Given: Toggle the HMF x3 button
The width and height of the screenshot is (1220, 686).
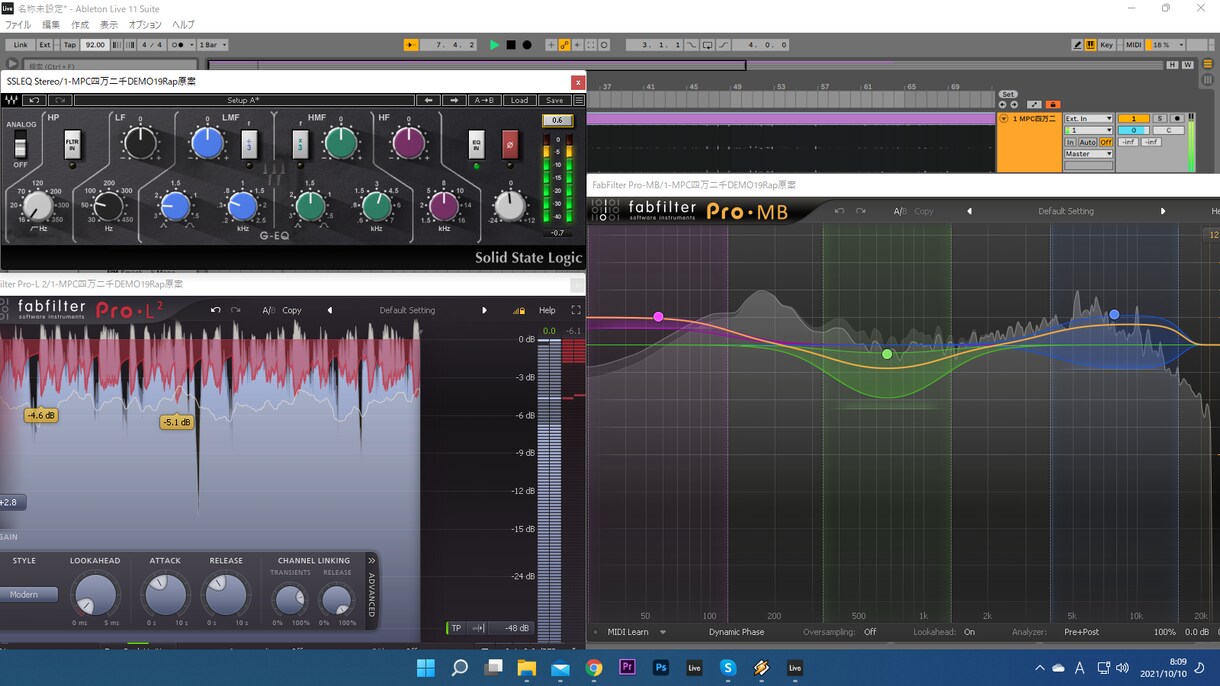Looking at the screenshot, I should [x=300, y=145].
